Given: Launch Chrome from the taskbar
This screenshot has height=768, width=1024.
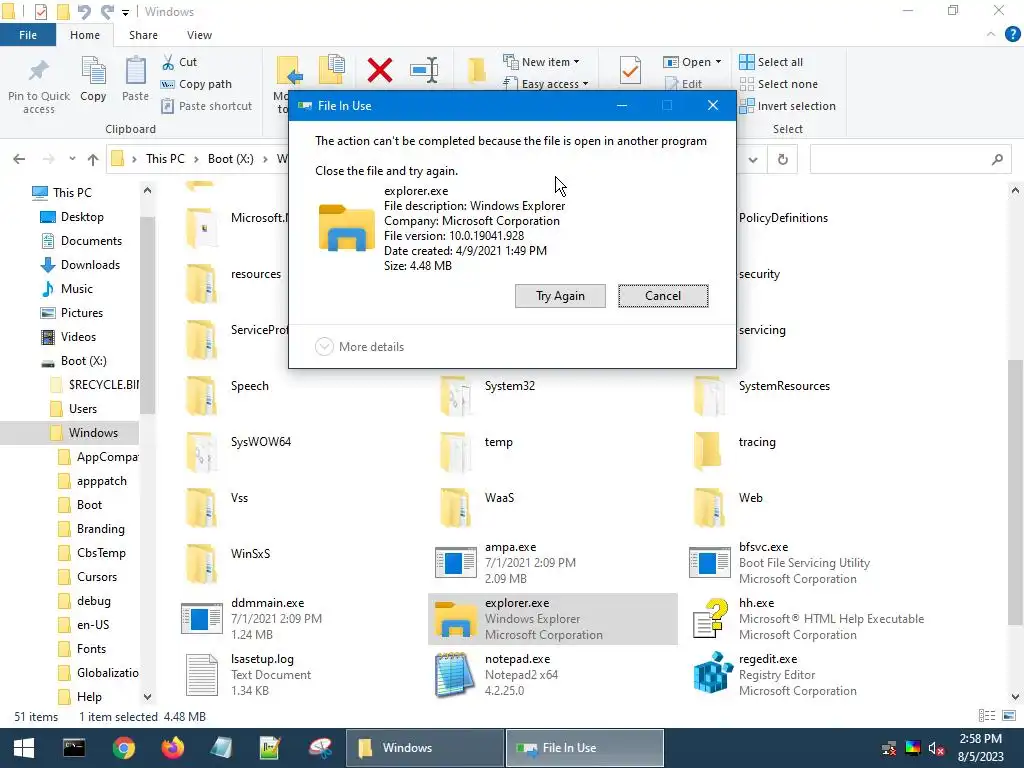Looking at the screenshot, I should (x=123, y=748).
